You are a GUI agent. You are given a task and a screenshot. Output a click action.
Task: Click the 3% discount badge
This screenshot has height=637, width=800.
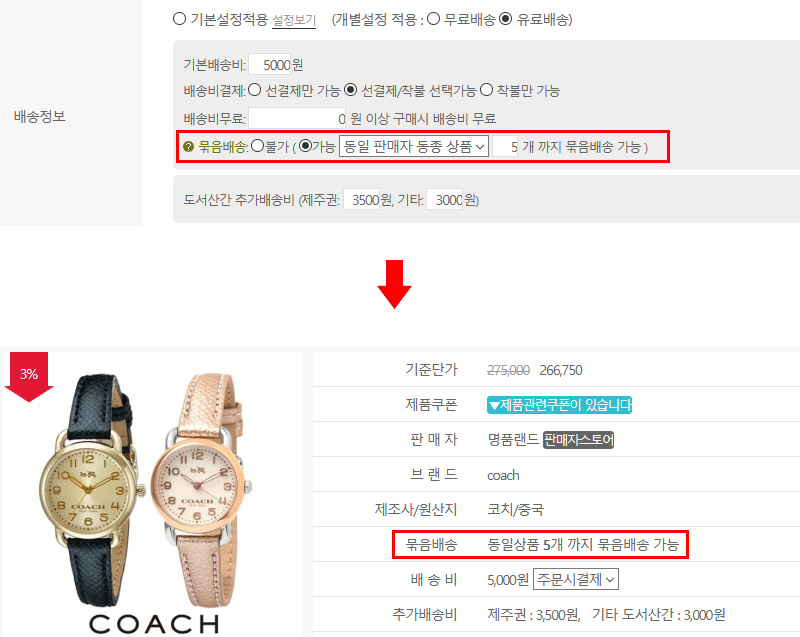pos(29,376)
